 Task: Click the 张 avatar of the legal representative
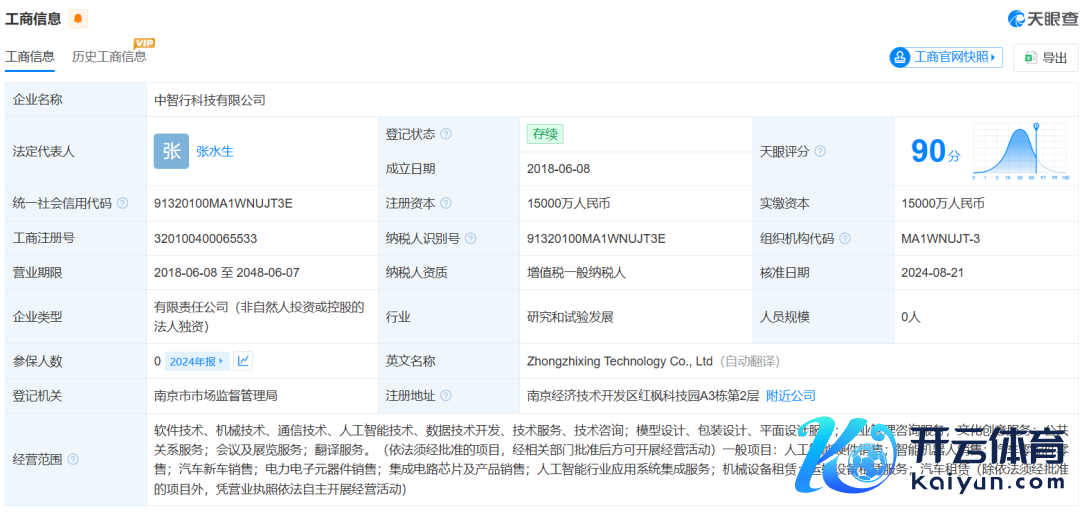pos(171,151)
